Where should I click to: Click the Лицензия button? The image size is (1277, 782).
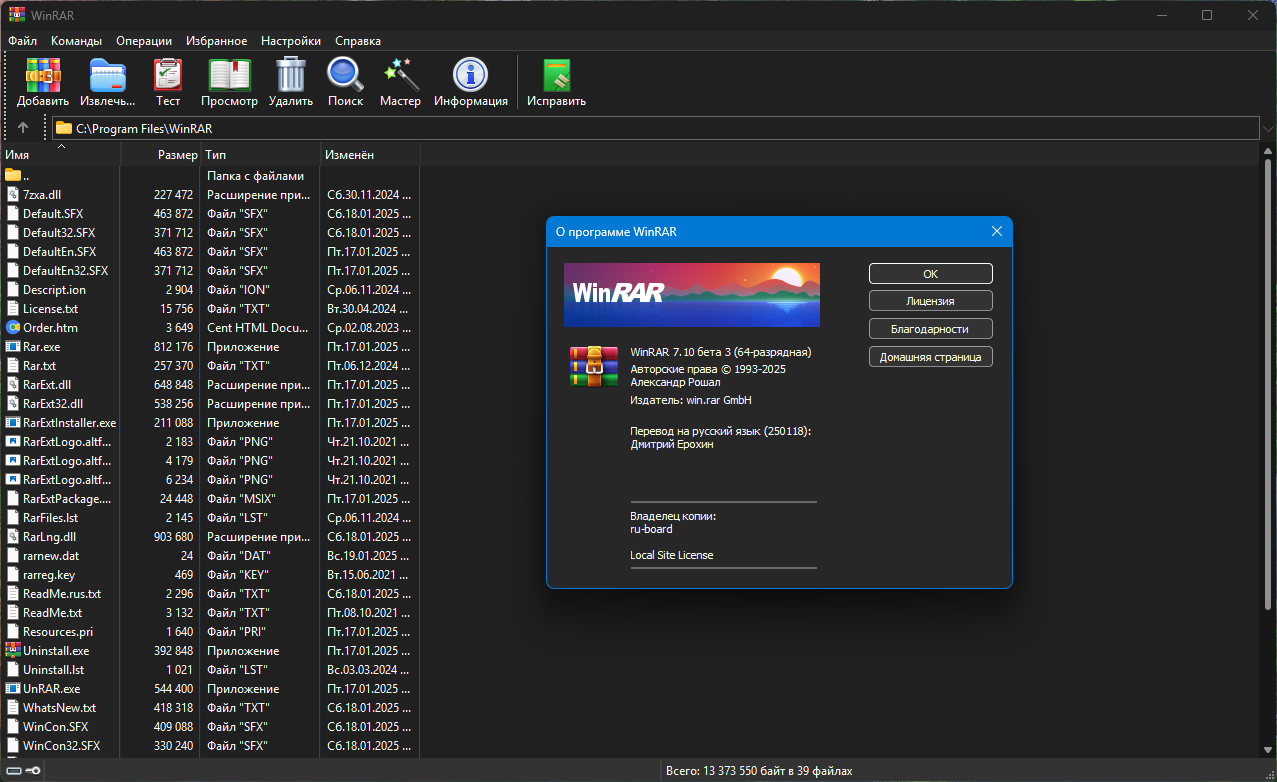931,301
